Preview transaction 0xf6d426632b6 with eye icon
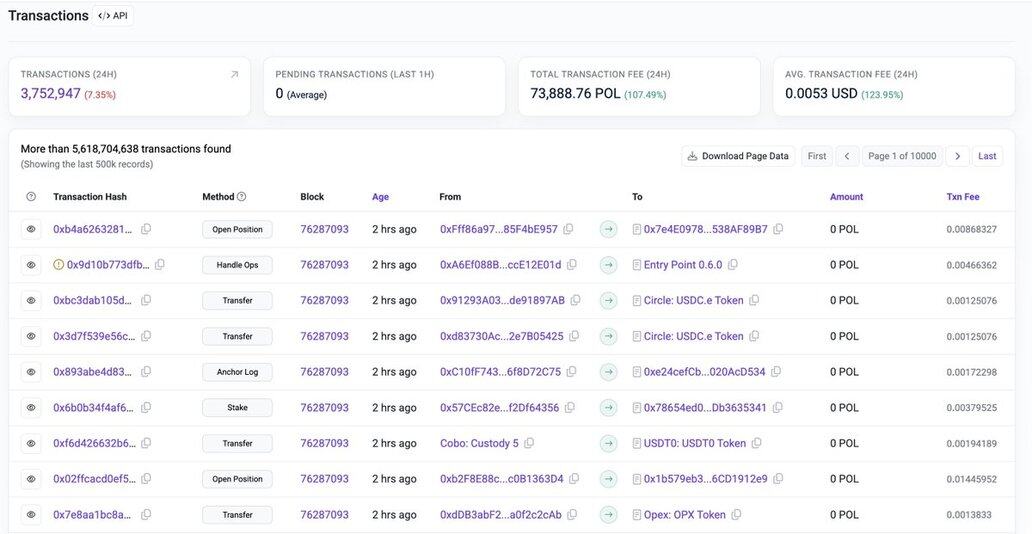This screenshot has height=534, width=1032. click(31, 443)
